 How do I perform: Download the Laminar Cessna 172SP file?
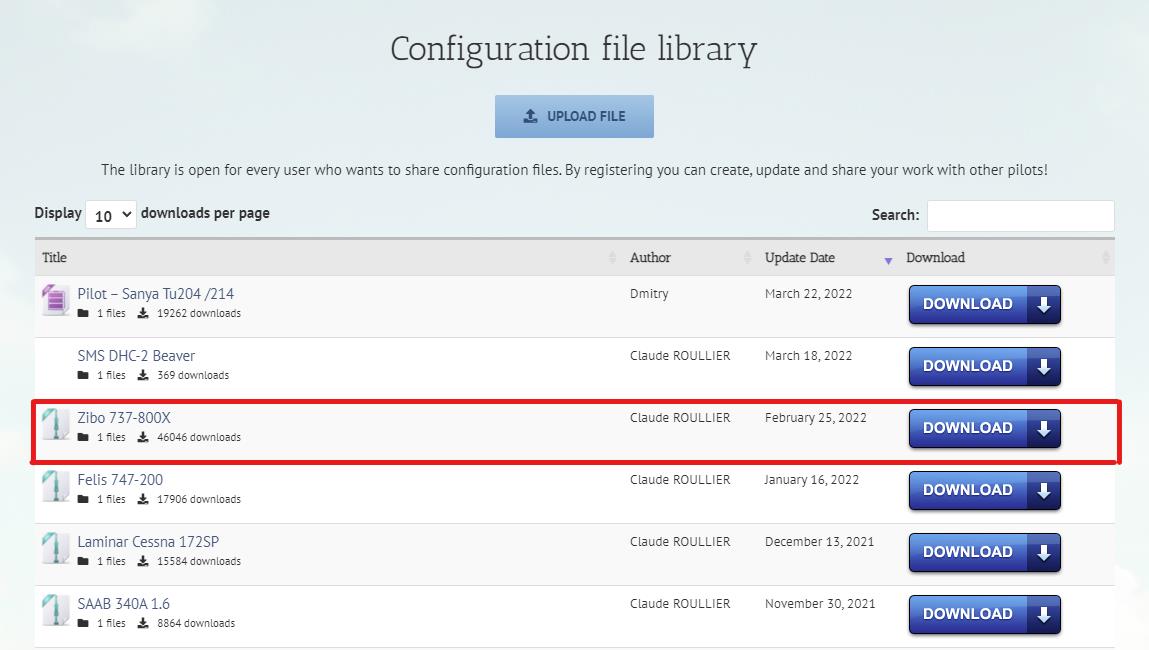click(x=985, y=553)
